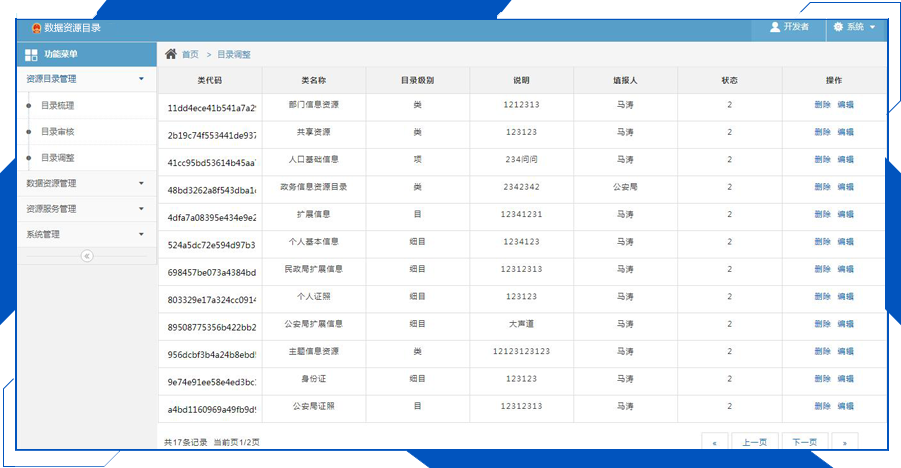Click the national emblem logo icon
The height and width of the screenshot is (468, 901).
tap(36, 28)
